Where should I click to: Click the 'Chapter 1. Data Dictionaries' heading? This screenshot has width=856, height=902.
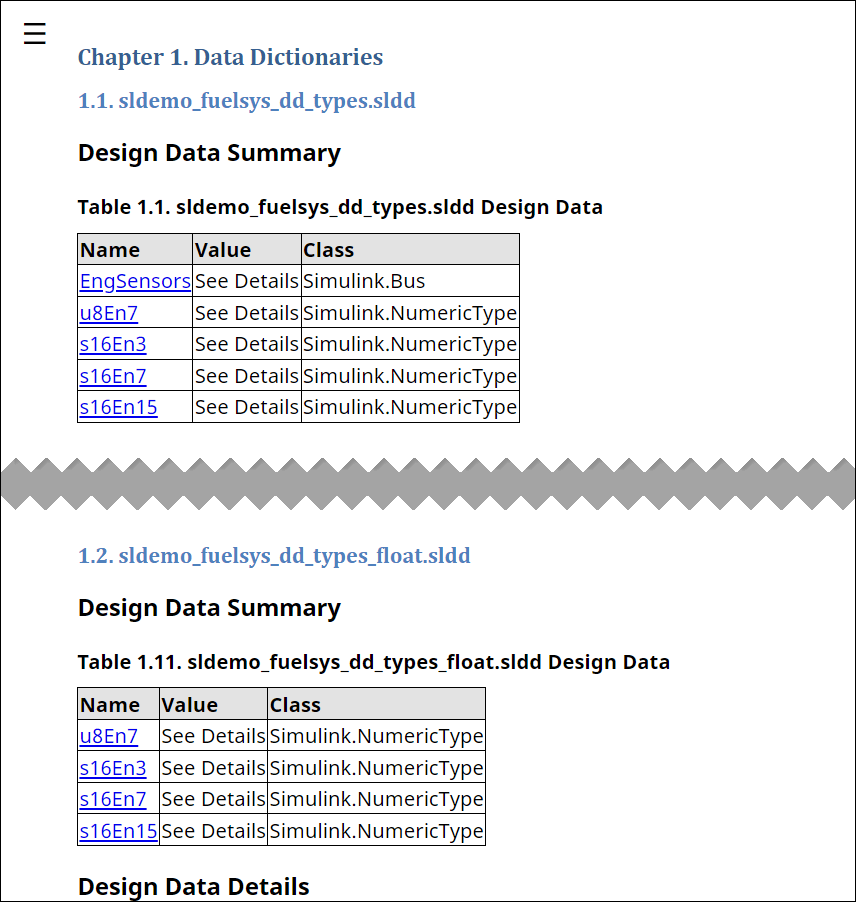click(230, 58)
